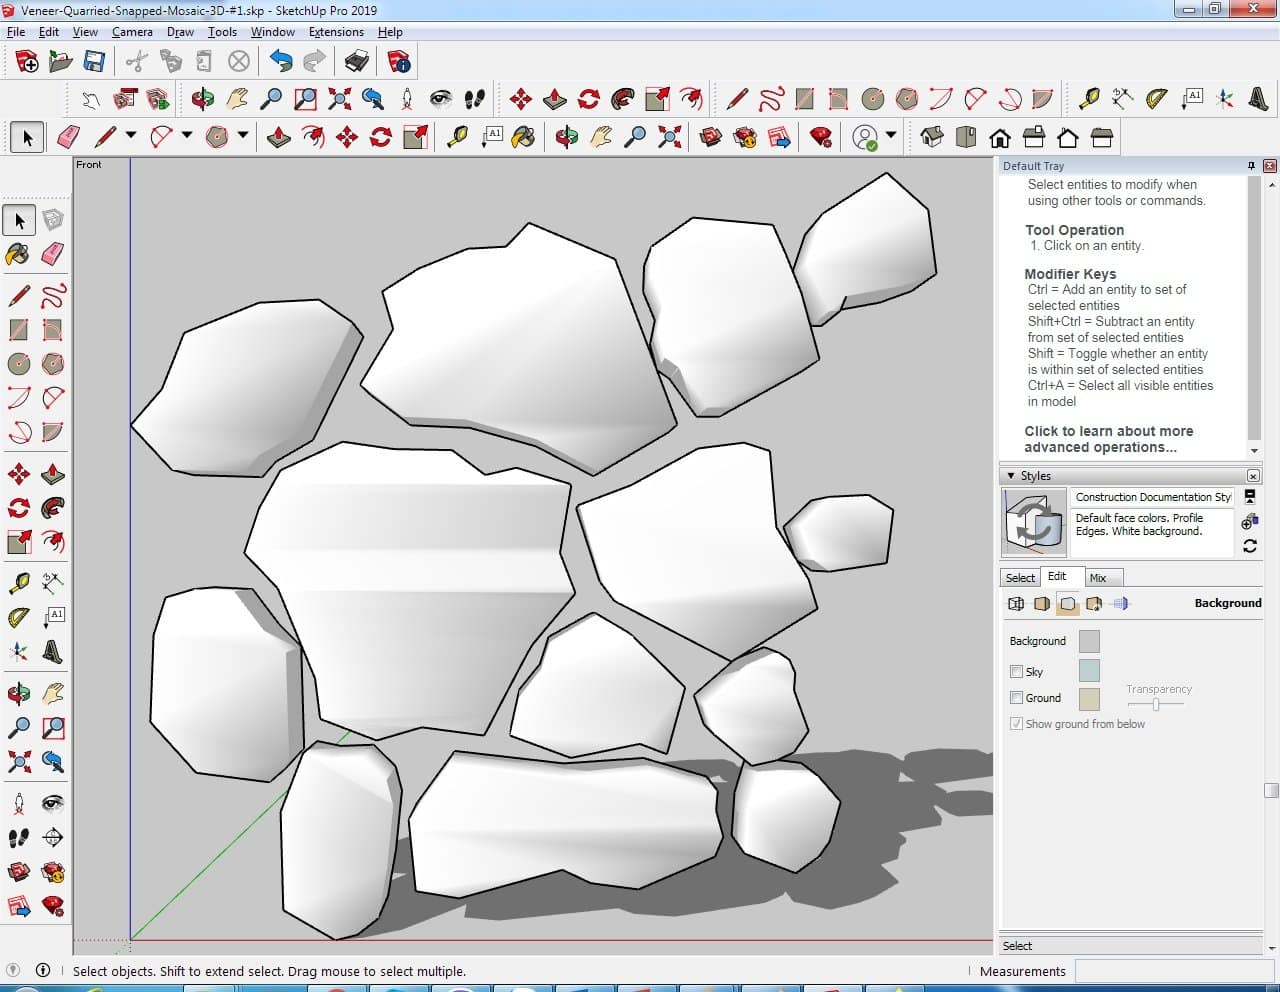1280x992 pixels.
Task: Select the Protractor tool in top toolbar
Action: pyautogui.click(x=1157, y=98)
